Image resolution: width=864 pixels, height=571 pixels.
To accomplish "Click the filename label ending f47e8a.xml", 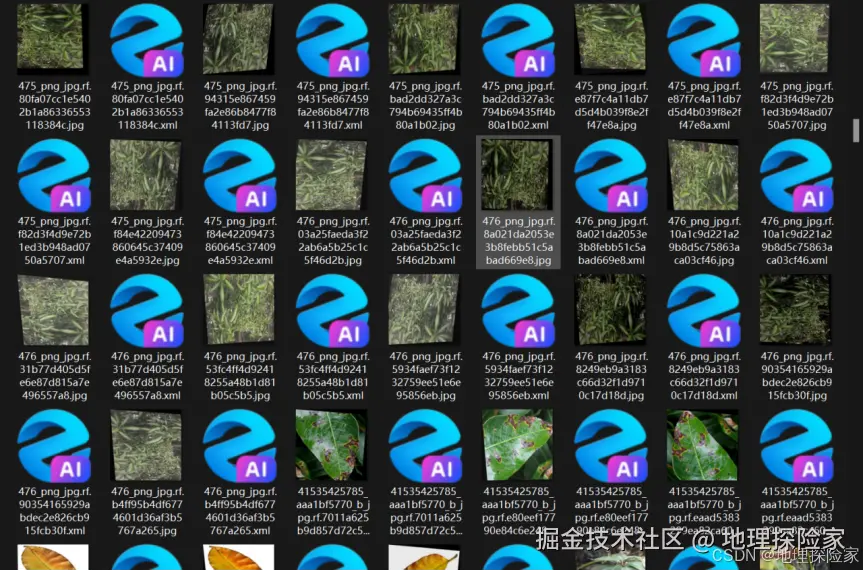I will pyautogui.click(x=704, y=106).
